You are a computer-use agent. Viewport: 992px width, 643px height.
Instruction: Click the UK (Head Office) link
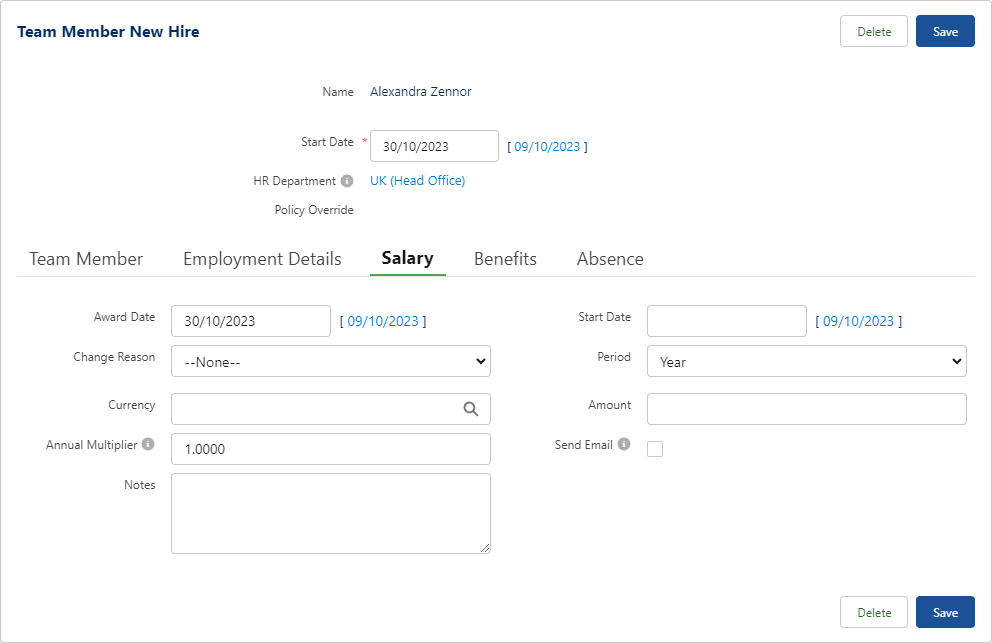417,181
